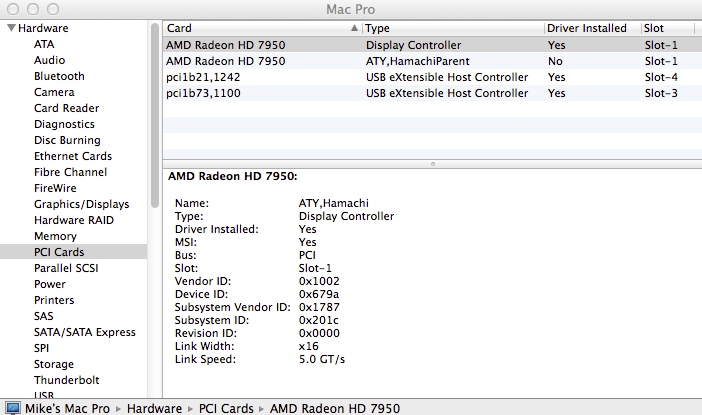Open Storage in the sidebar
Image resolution: width=702 pixels, height=415 pixels.
pos(54,364)
